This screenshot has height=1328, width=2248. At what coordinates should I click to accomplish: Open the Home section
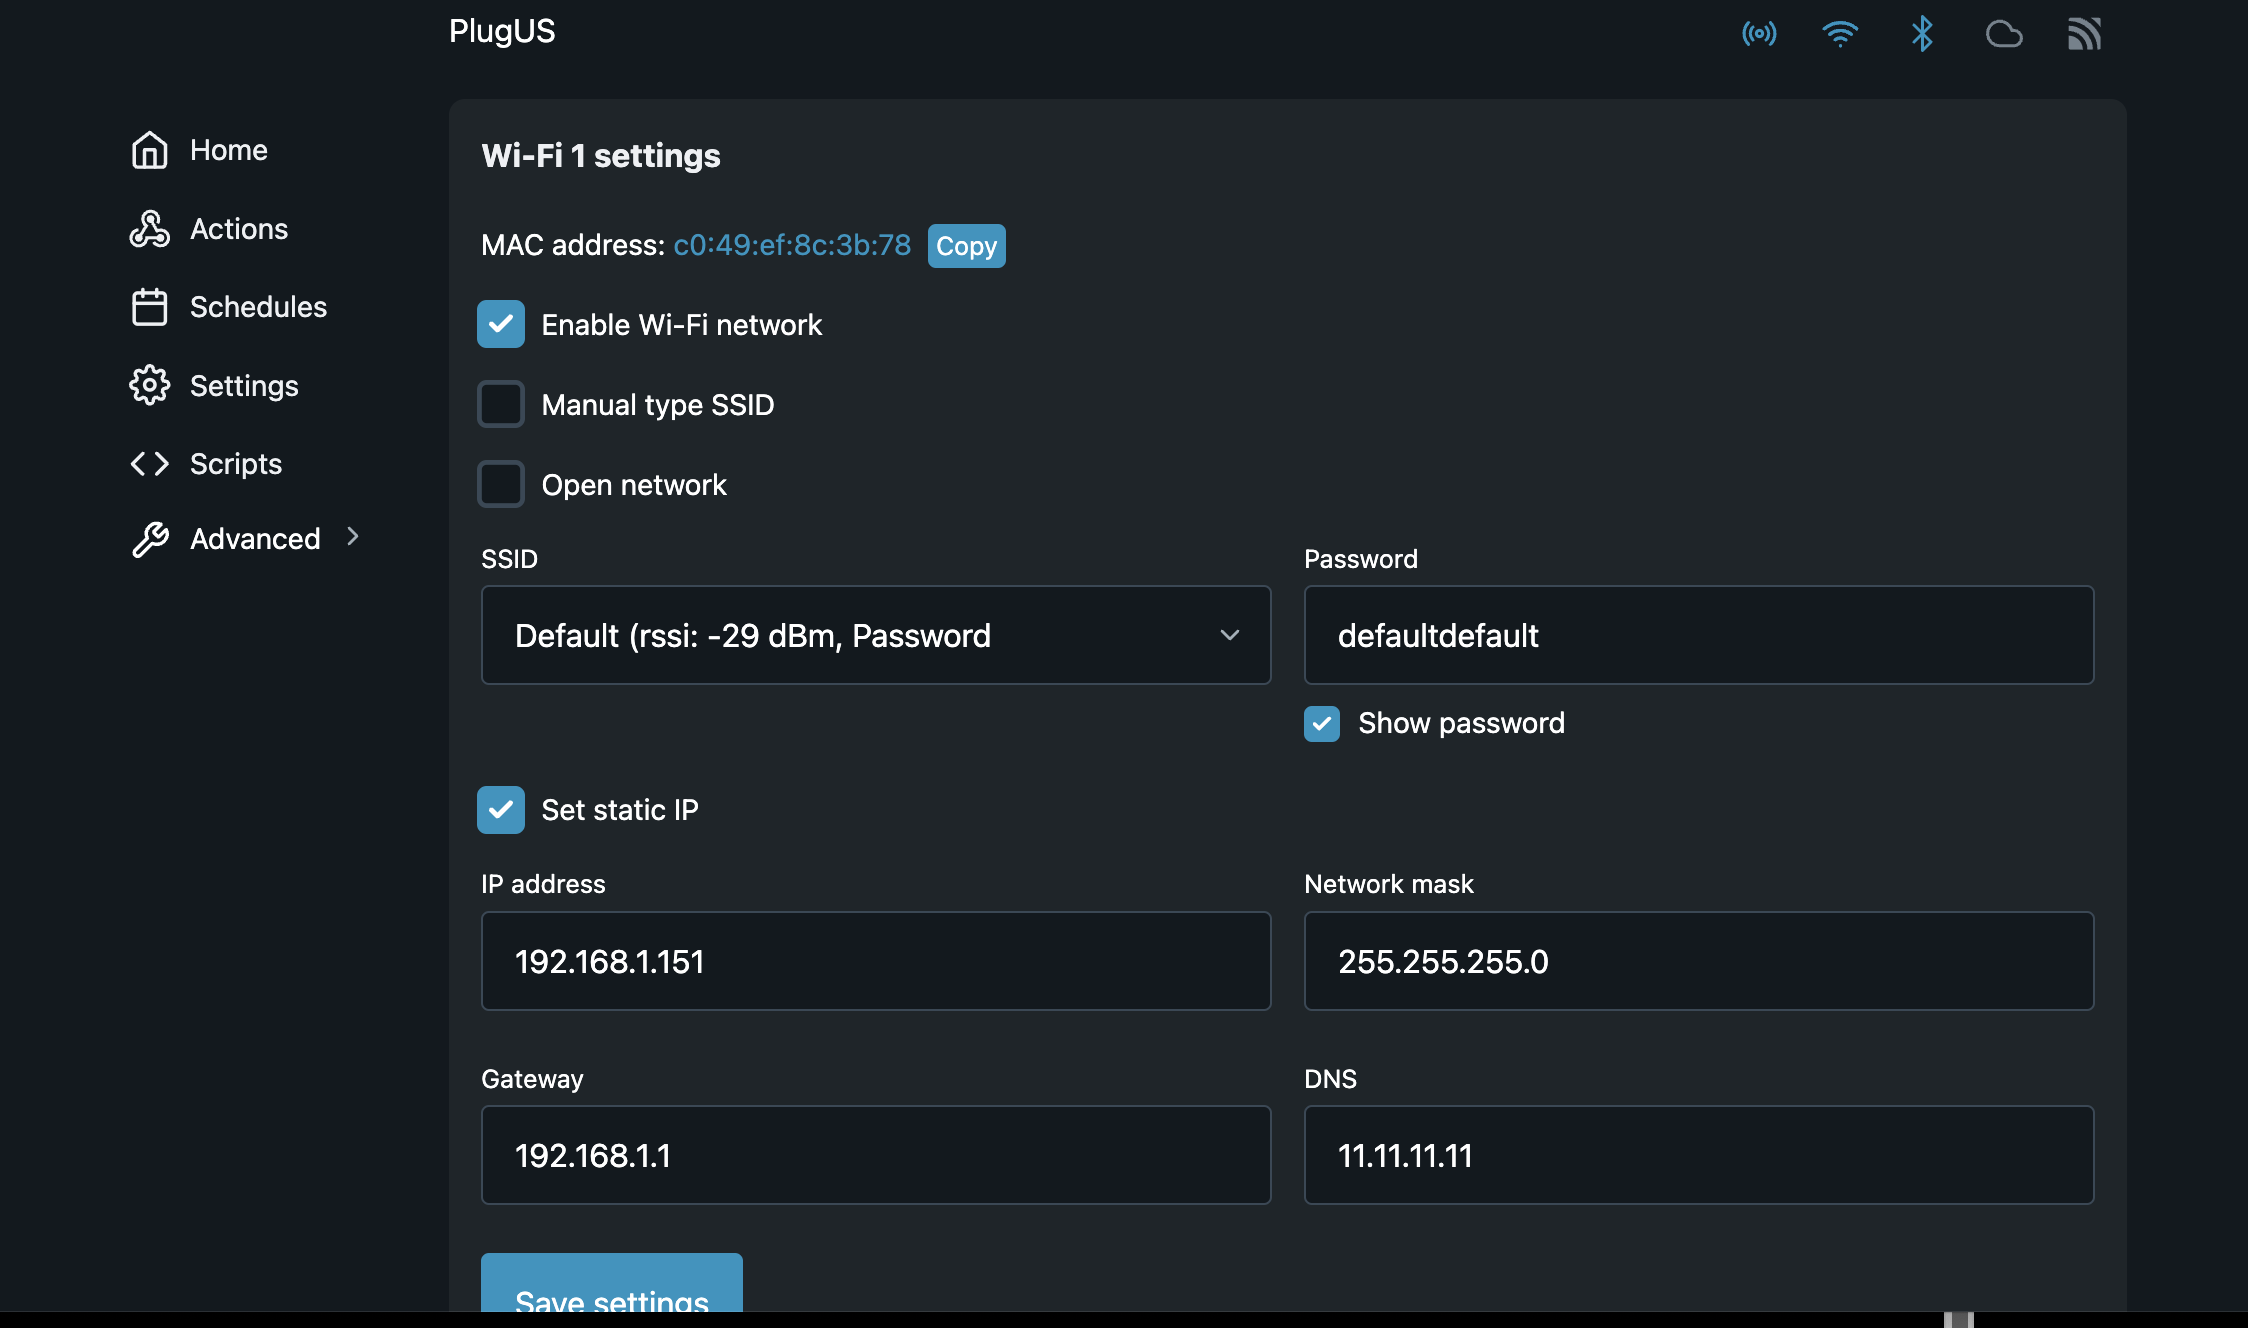[x=228, y=149]
